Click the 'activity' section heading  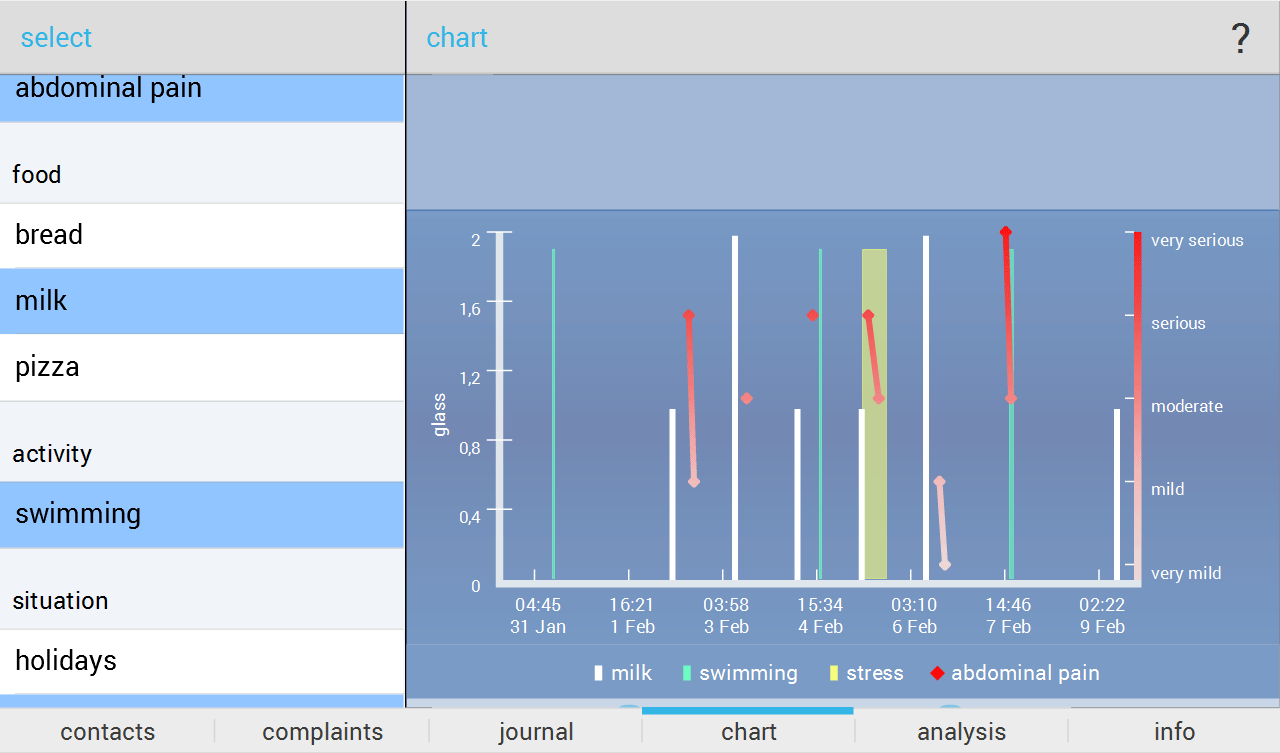coord(52,454)
